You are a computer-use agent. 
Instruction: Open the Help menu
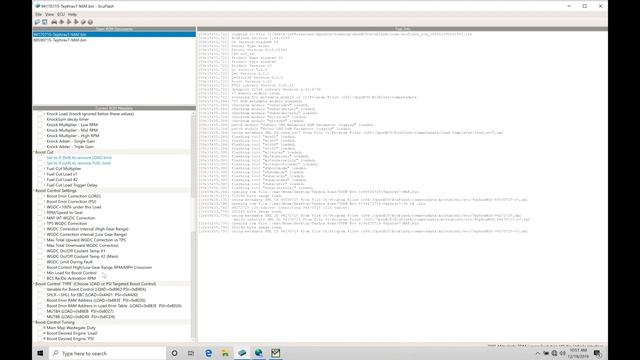pyautogui.click(x=72, y=14)
